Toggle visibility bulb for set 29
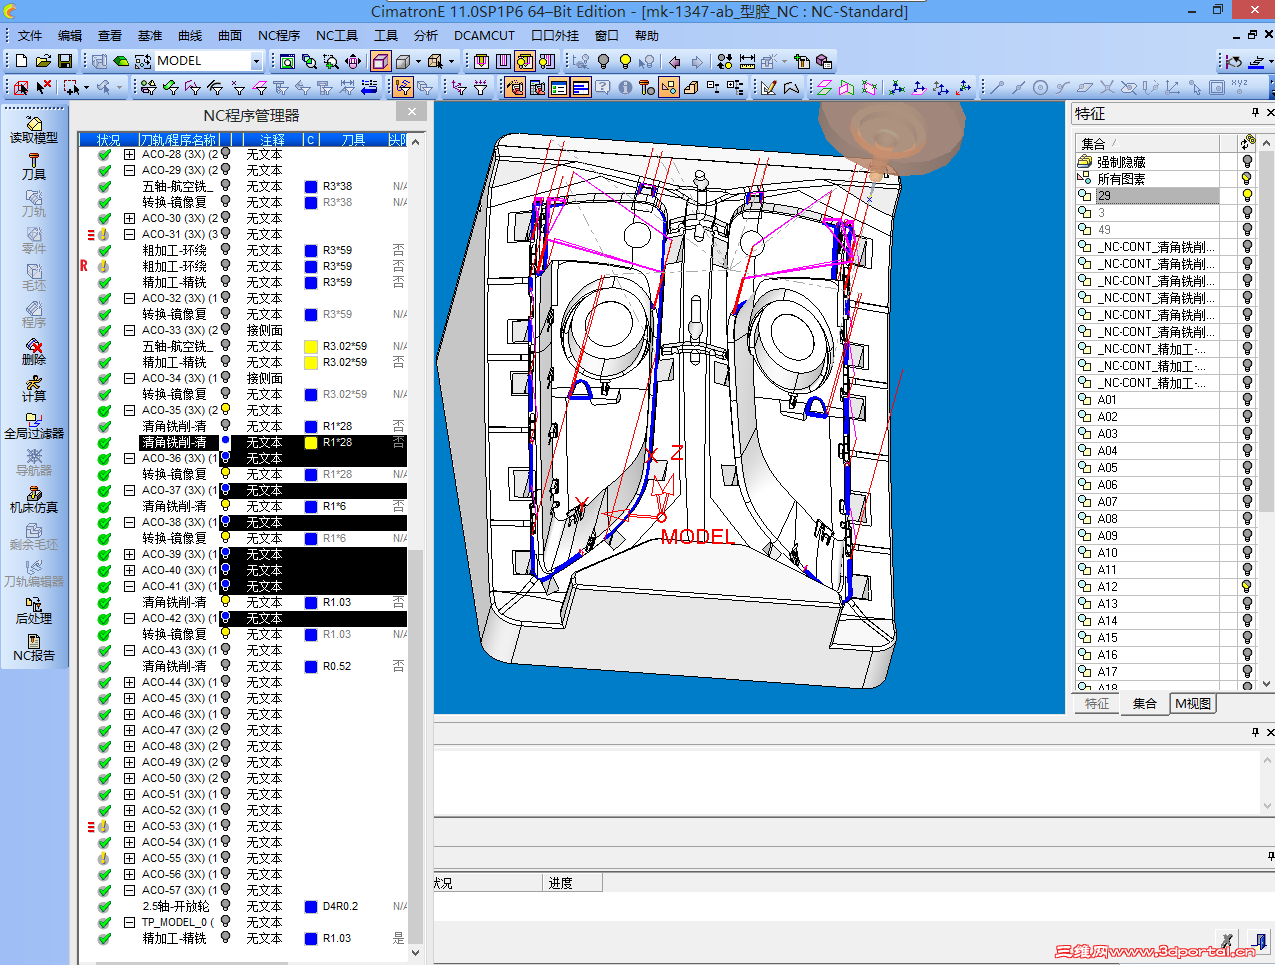The height and width of the screenshot is (965, 1275). [x=1247, y=196]
